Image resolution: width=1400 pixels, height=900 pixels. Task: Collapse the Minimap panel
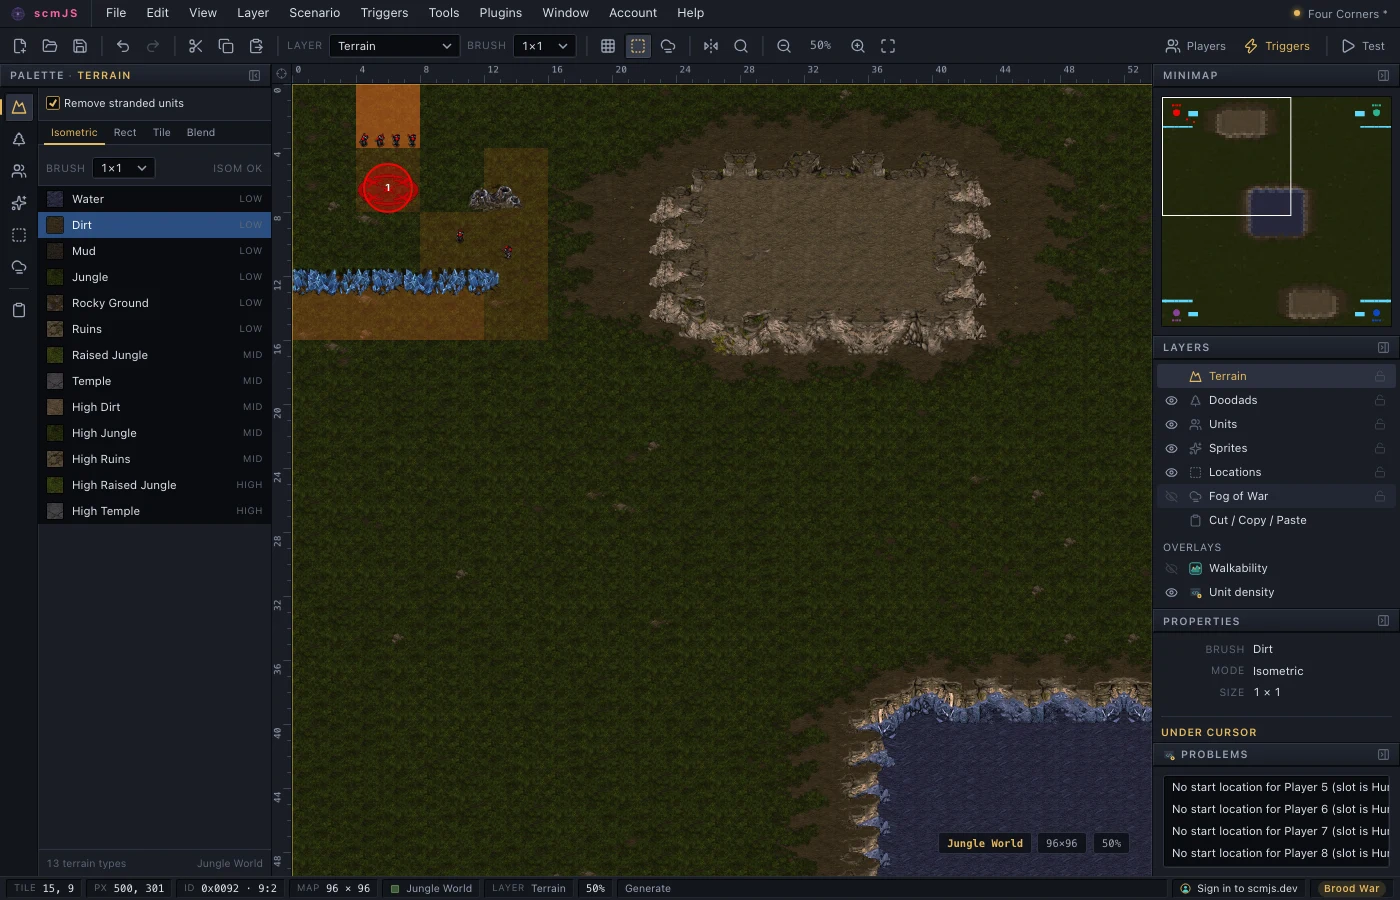tap(1383, 76)
